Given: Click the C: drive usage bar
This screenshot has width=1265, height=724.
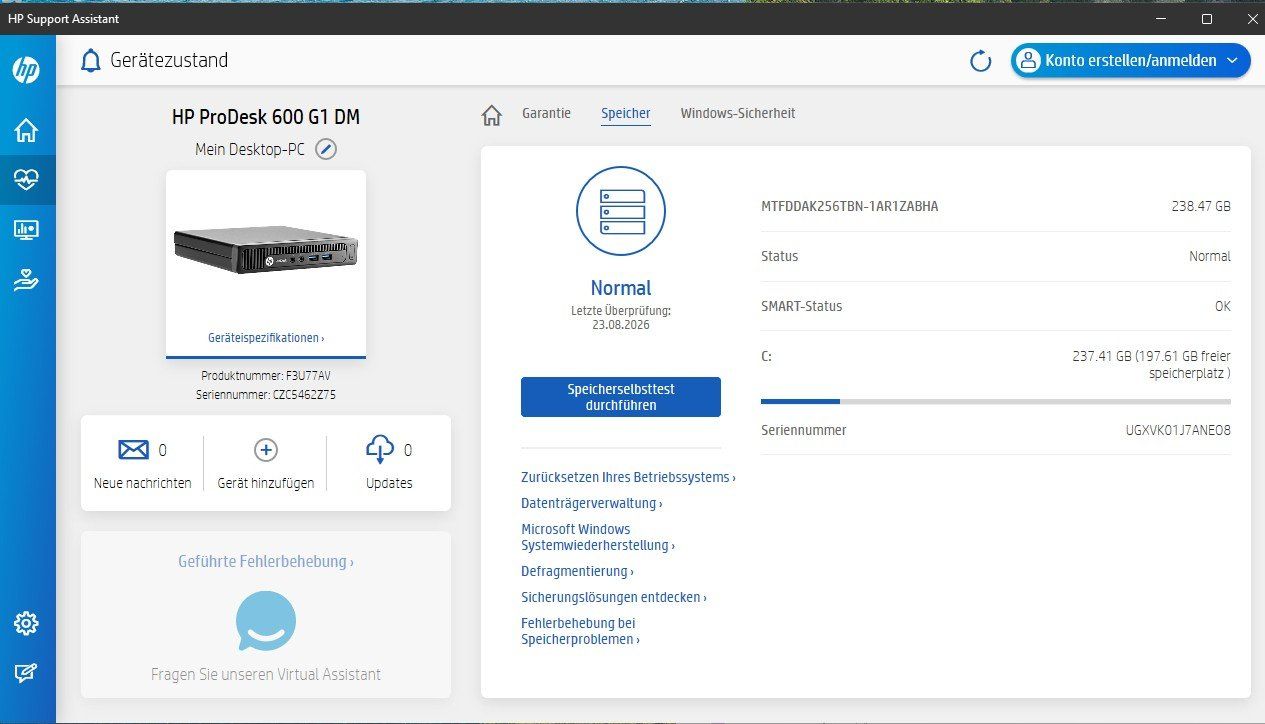Looking at the screenshot, I should (x=996, y=401).
